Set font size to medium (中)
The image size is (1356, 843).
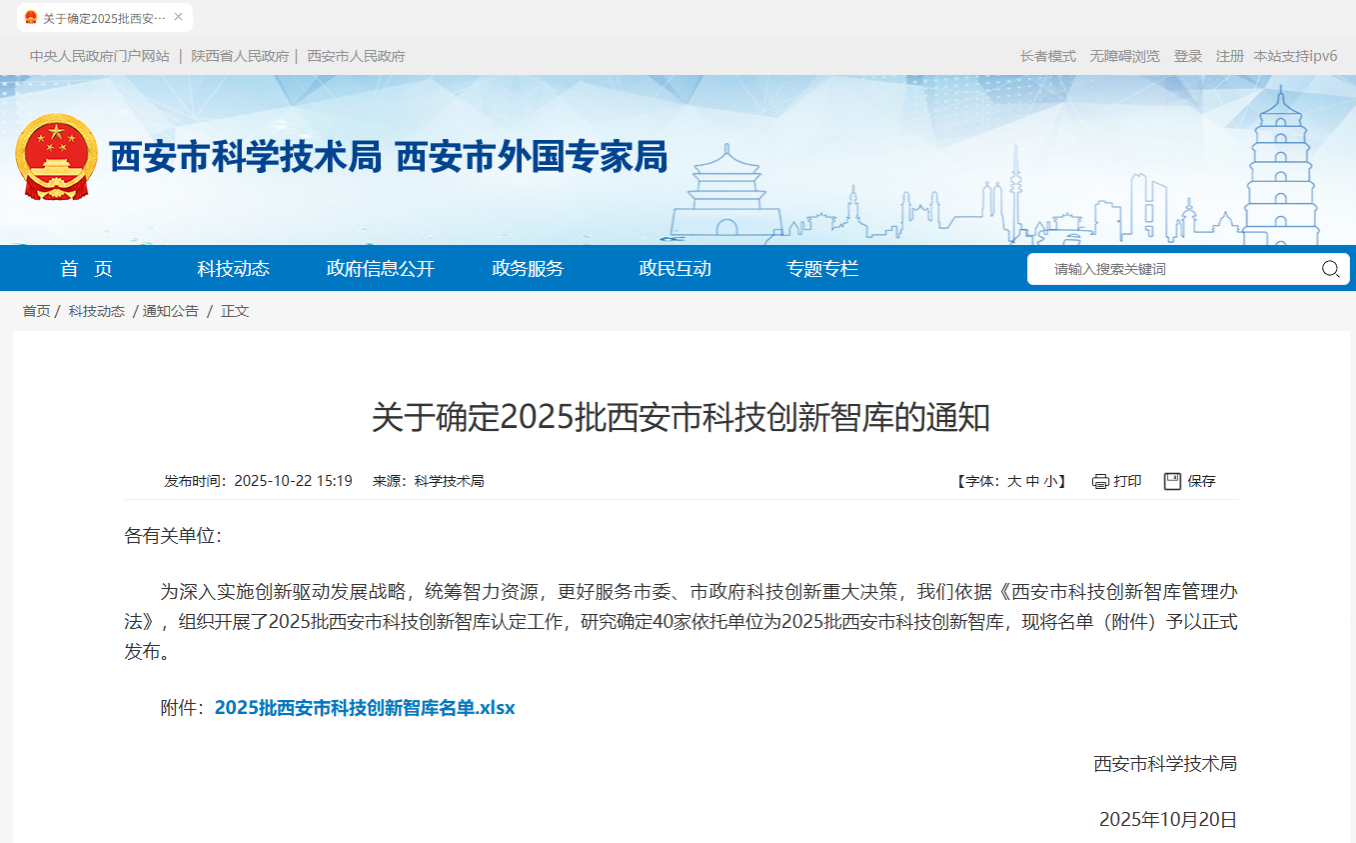(x=1032, y=481)
